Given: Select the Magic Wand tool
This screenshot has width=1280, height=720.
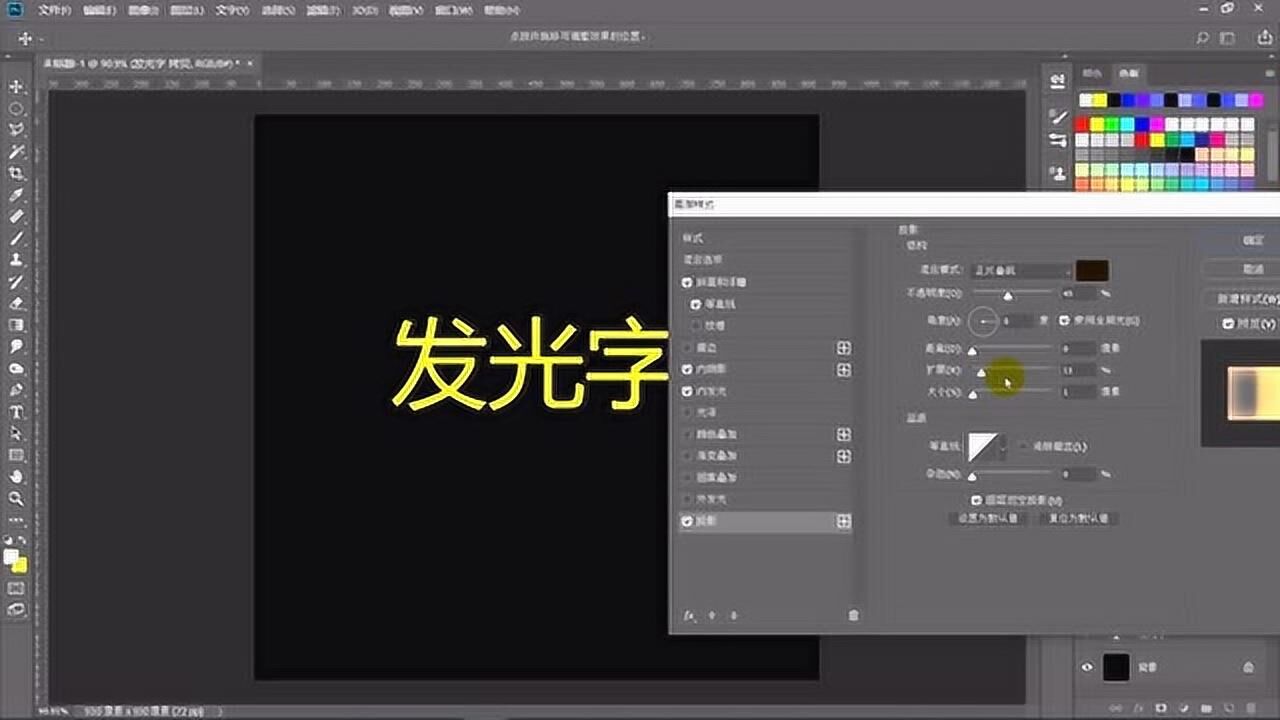Looking at the screenshot, I should pyautogui.click(x=16, y=152).
